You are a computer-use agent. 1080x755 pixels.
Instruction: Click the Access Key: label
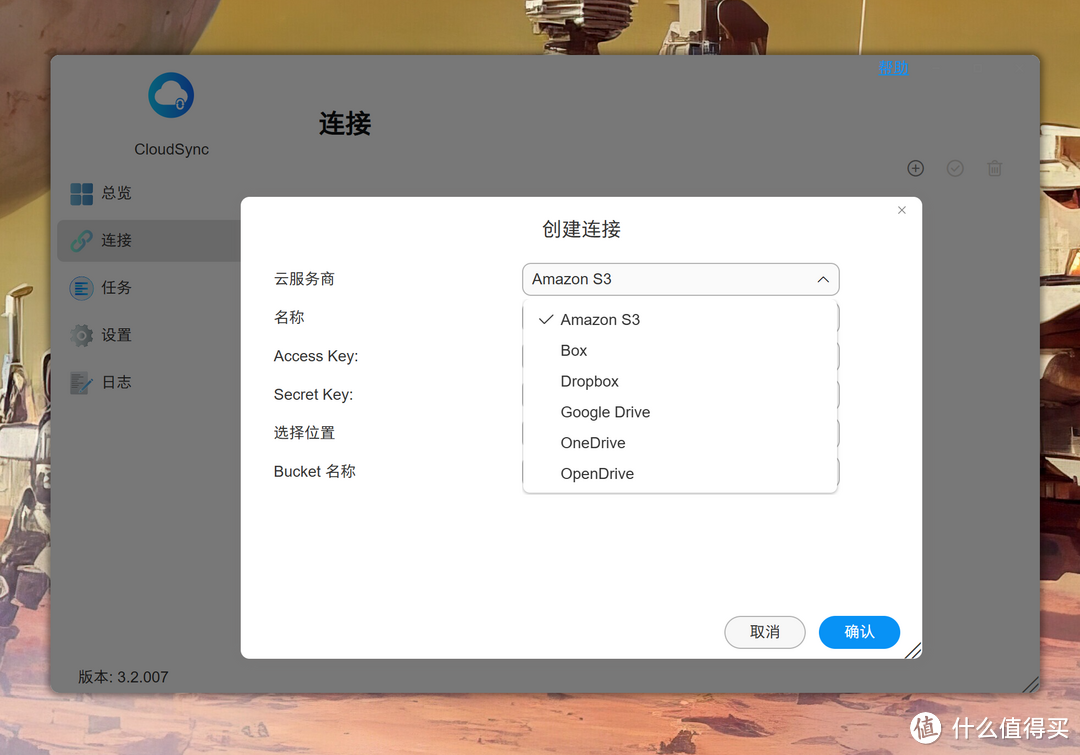point(316,356)
